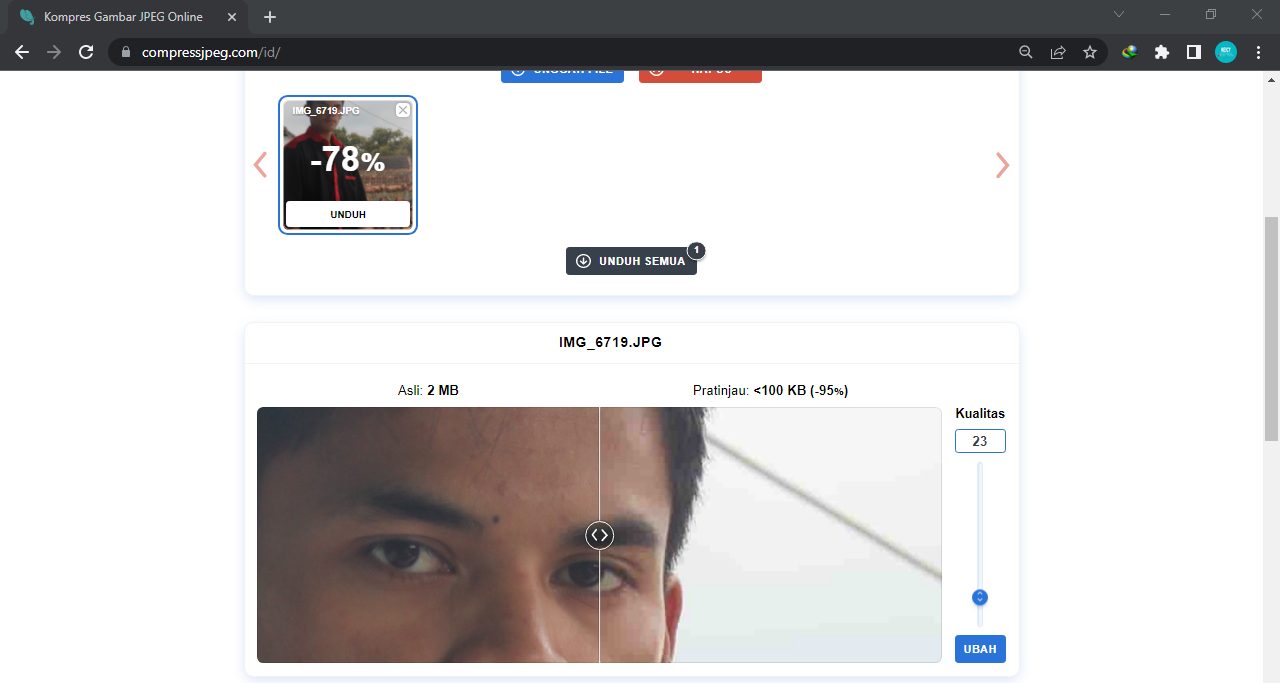Click the Kualitas label

(980, 413)
